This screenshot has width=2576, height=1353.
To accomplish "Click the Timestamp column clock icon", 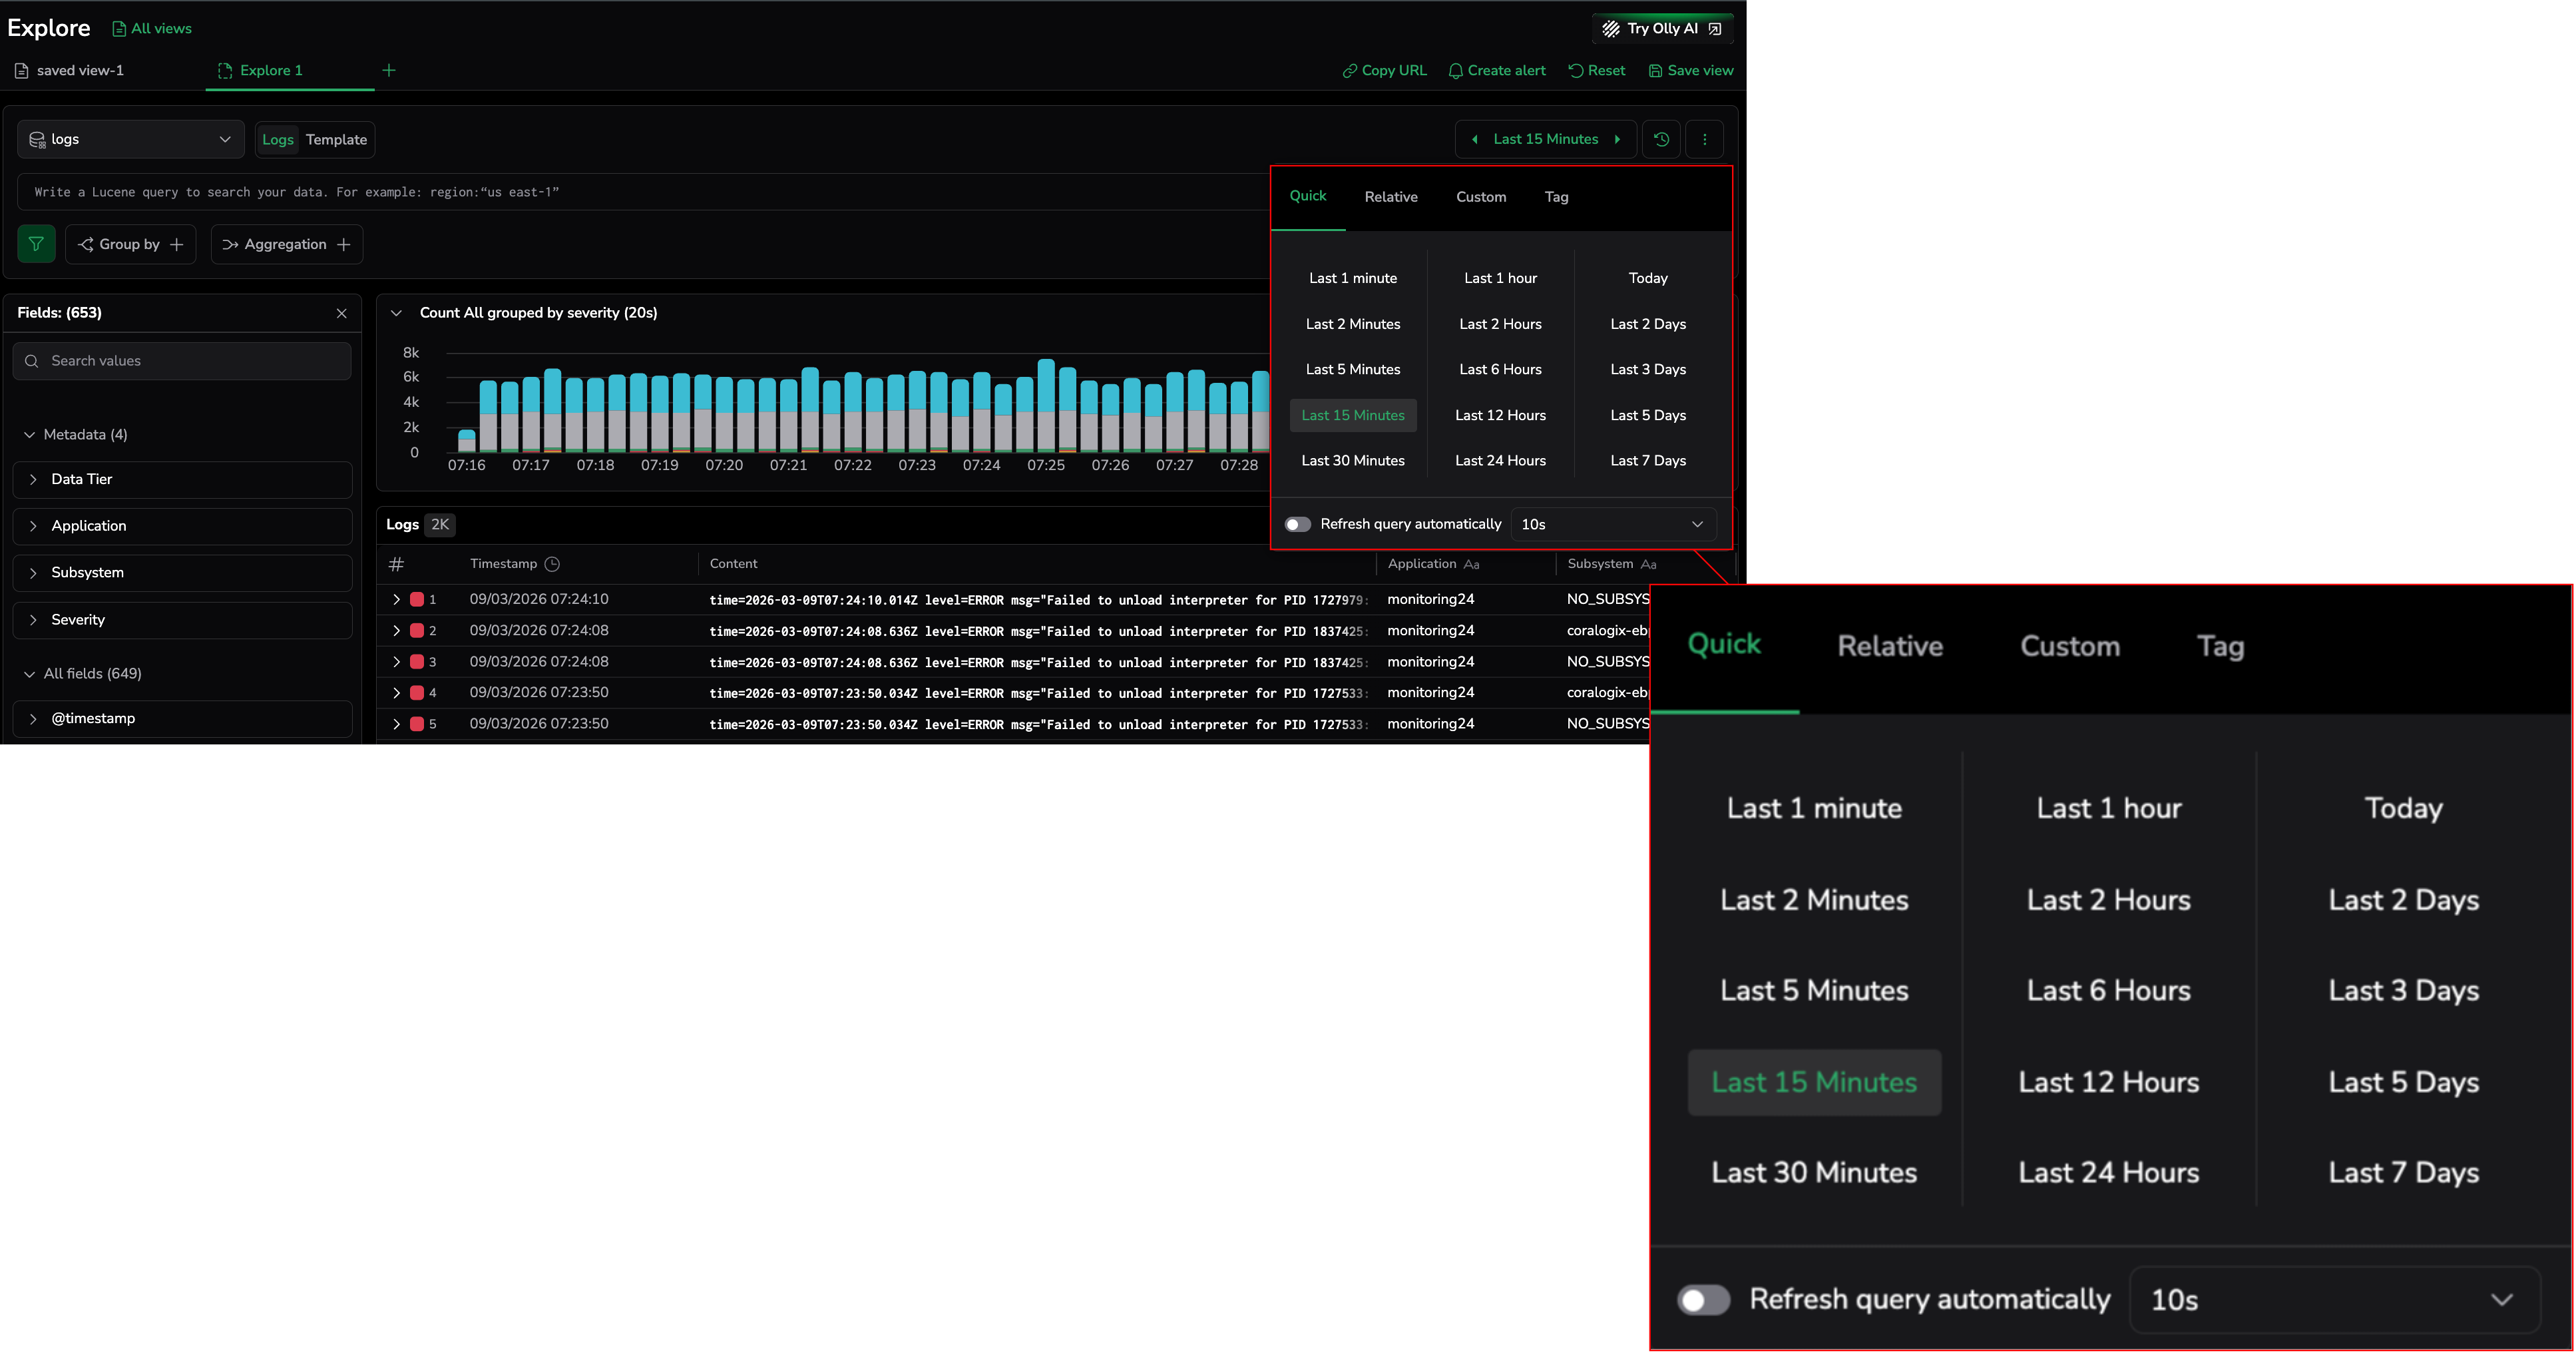I will click(552, 564).
